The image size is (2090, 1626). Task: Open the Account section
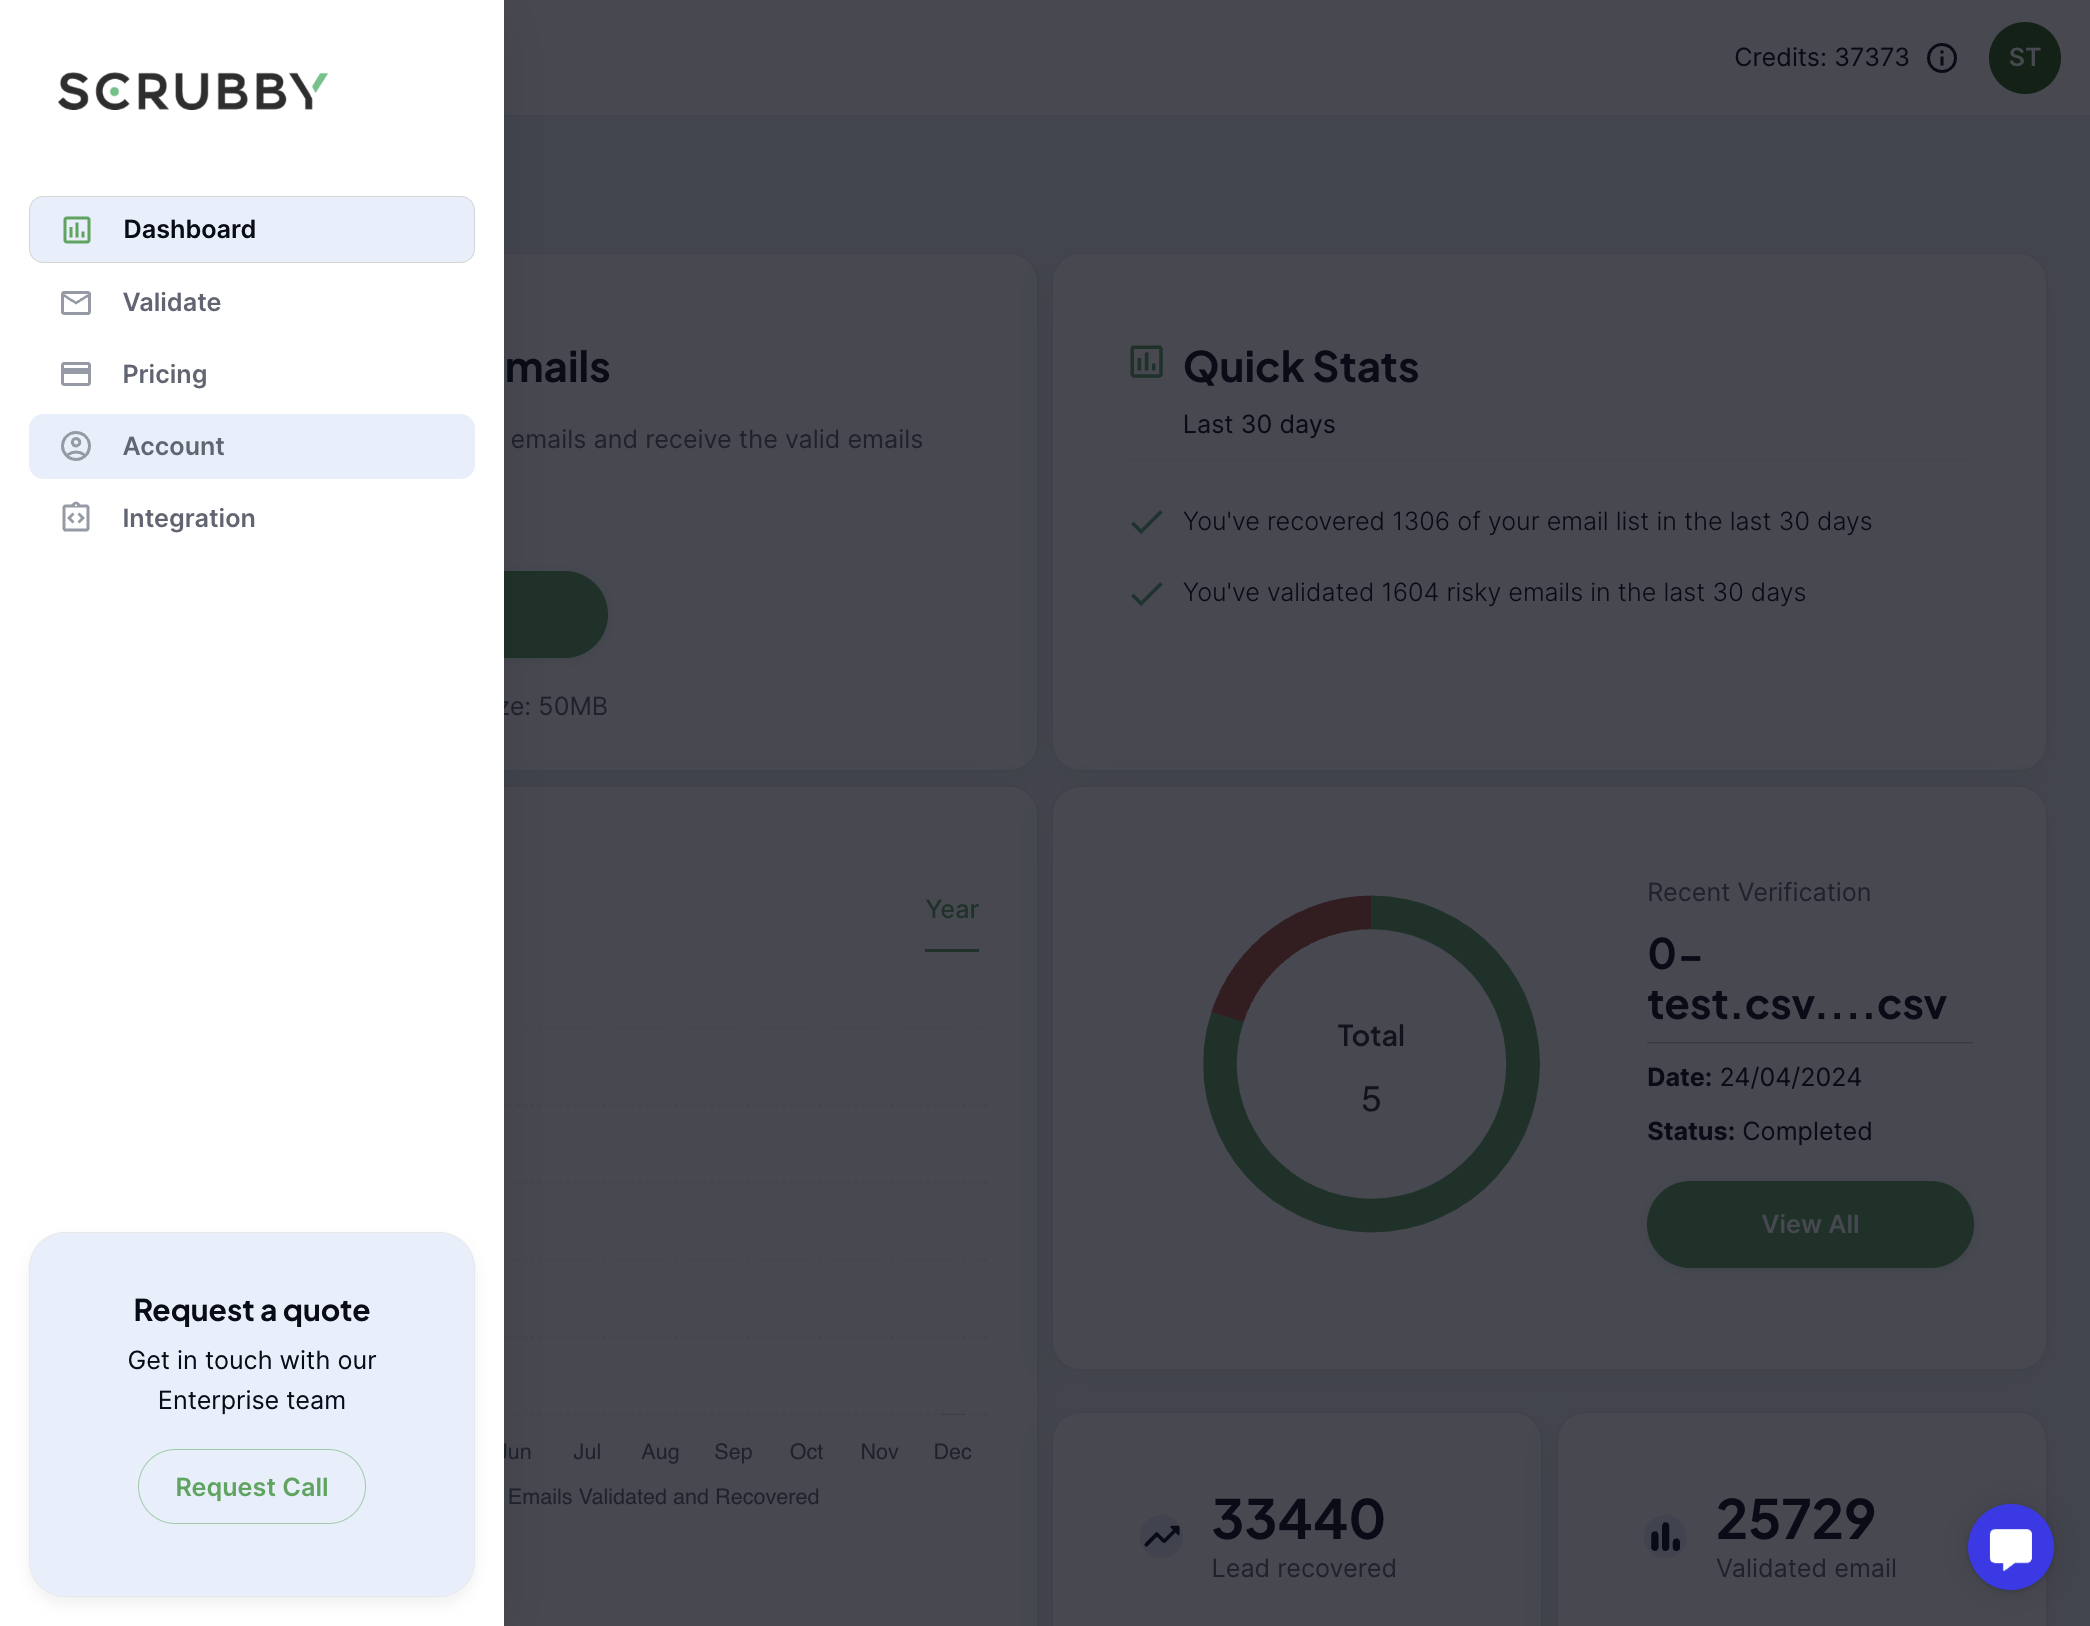[x=252, y=446]
